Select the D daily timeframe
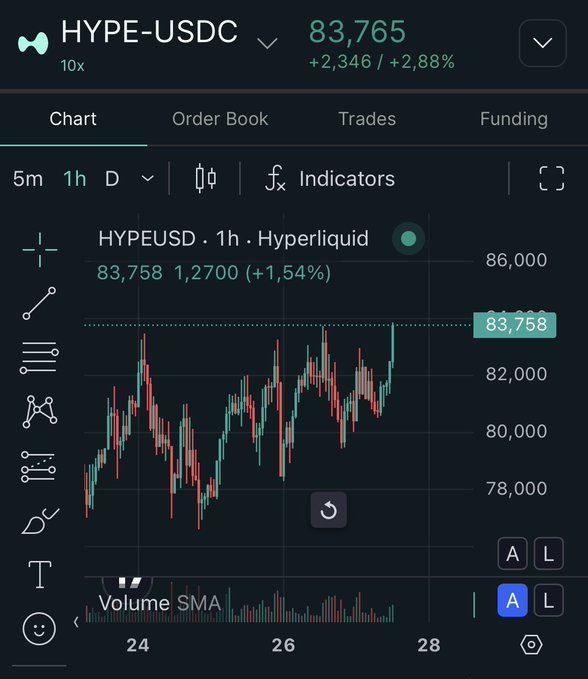Screen dimensions: 588x679 [x=112, y=178]
